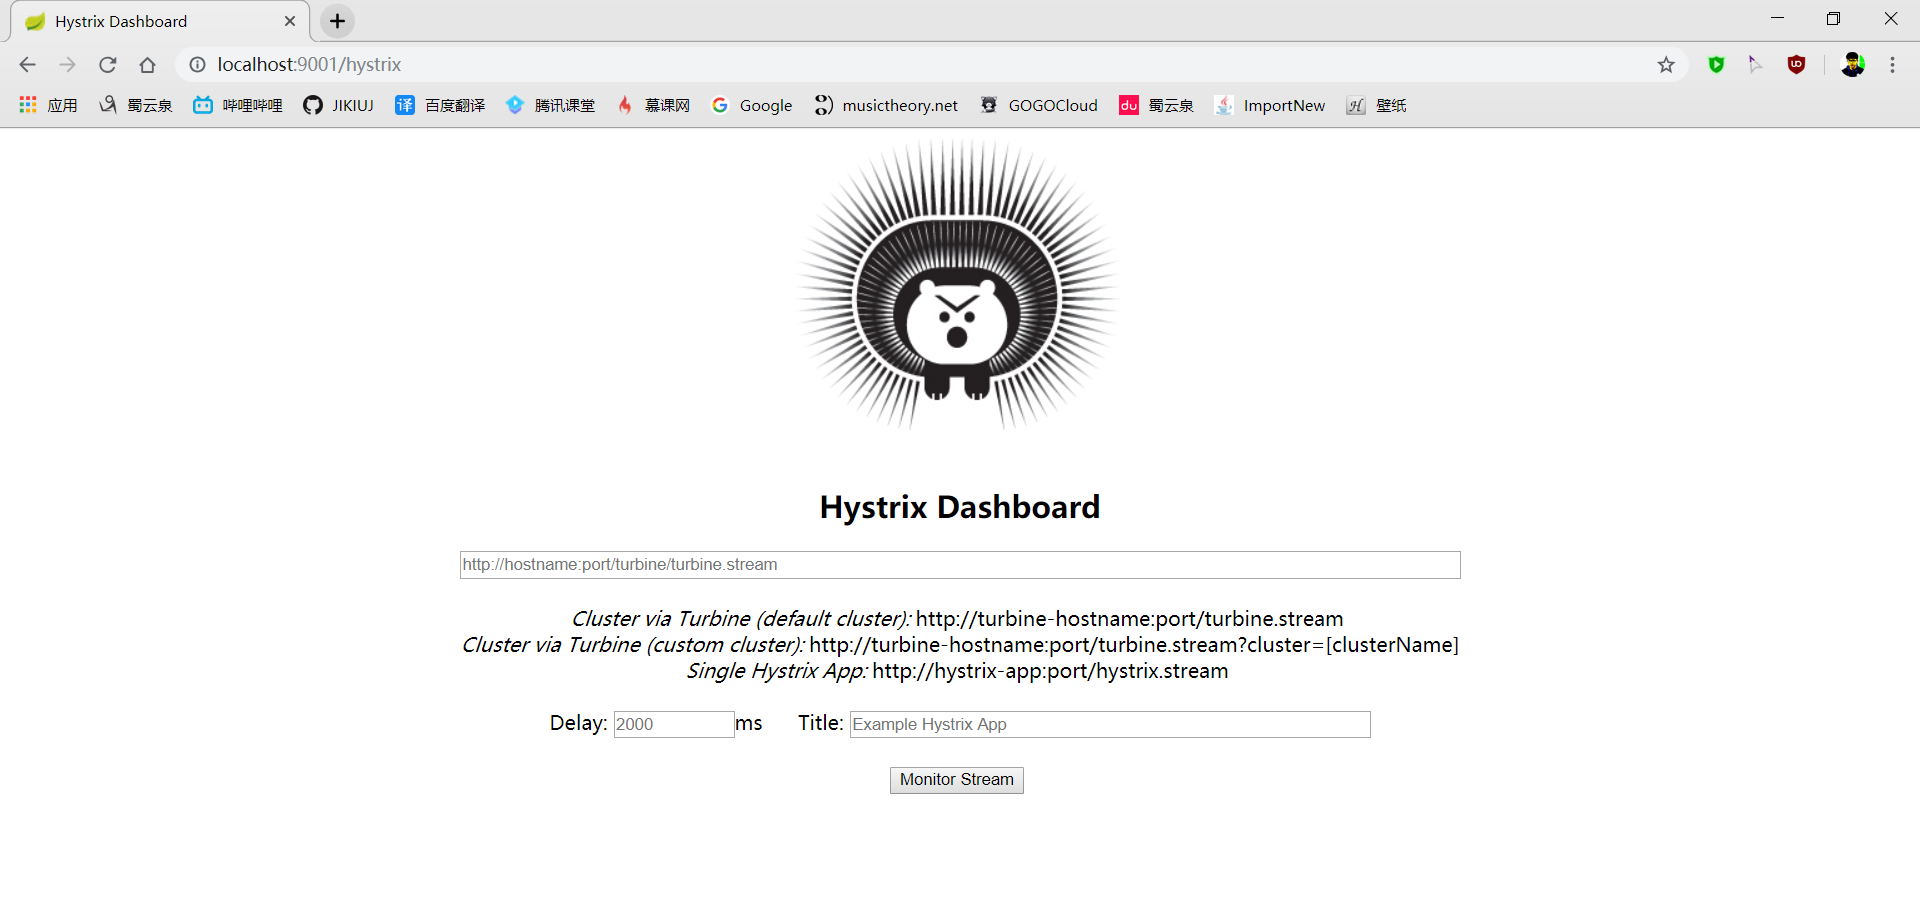1920x910 pixels.
Task: Open the musictheory.net bookmark
Action: coord(886,105)
